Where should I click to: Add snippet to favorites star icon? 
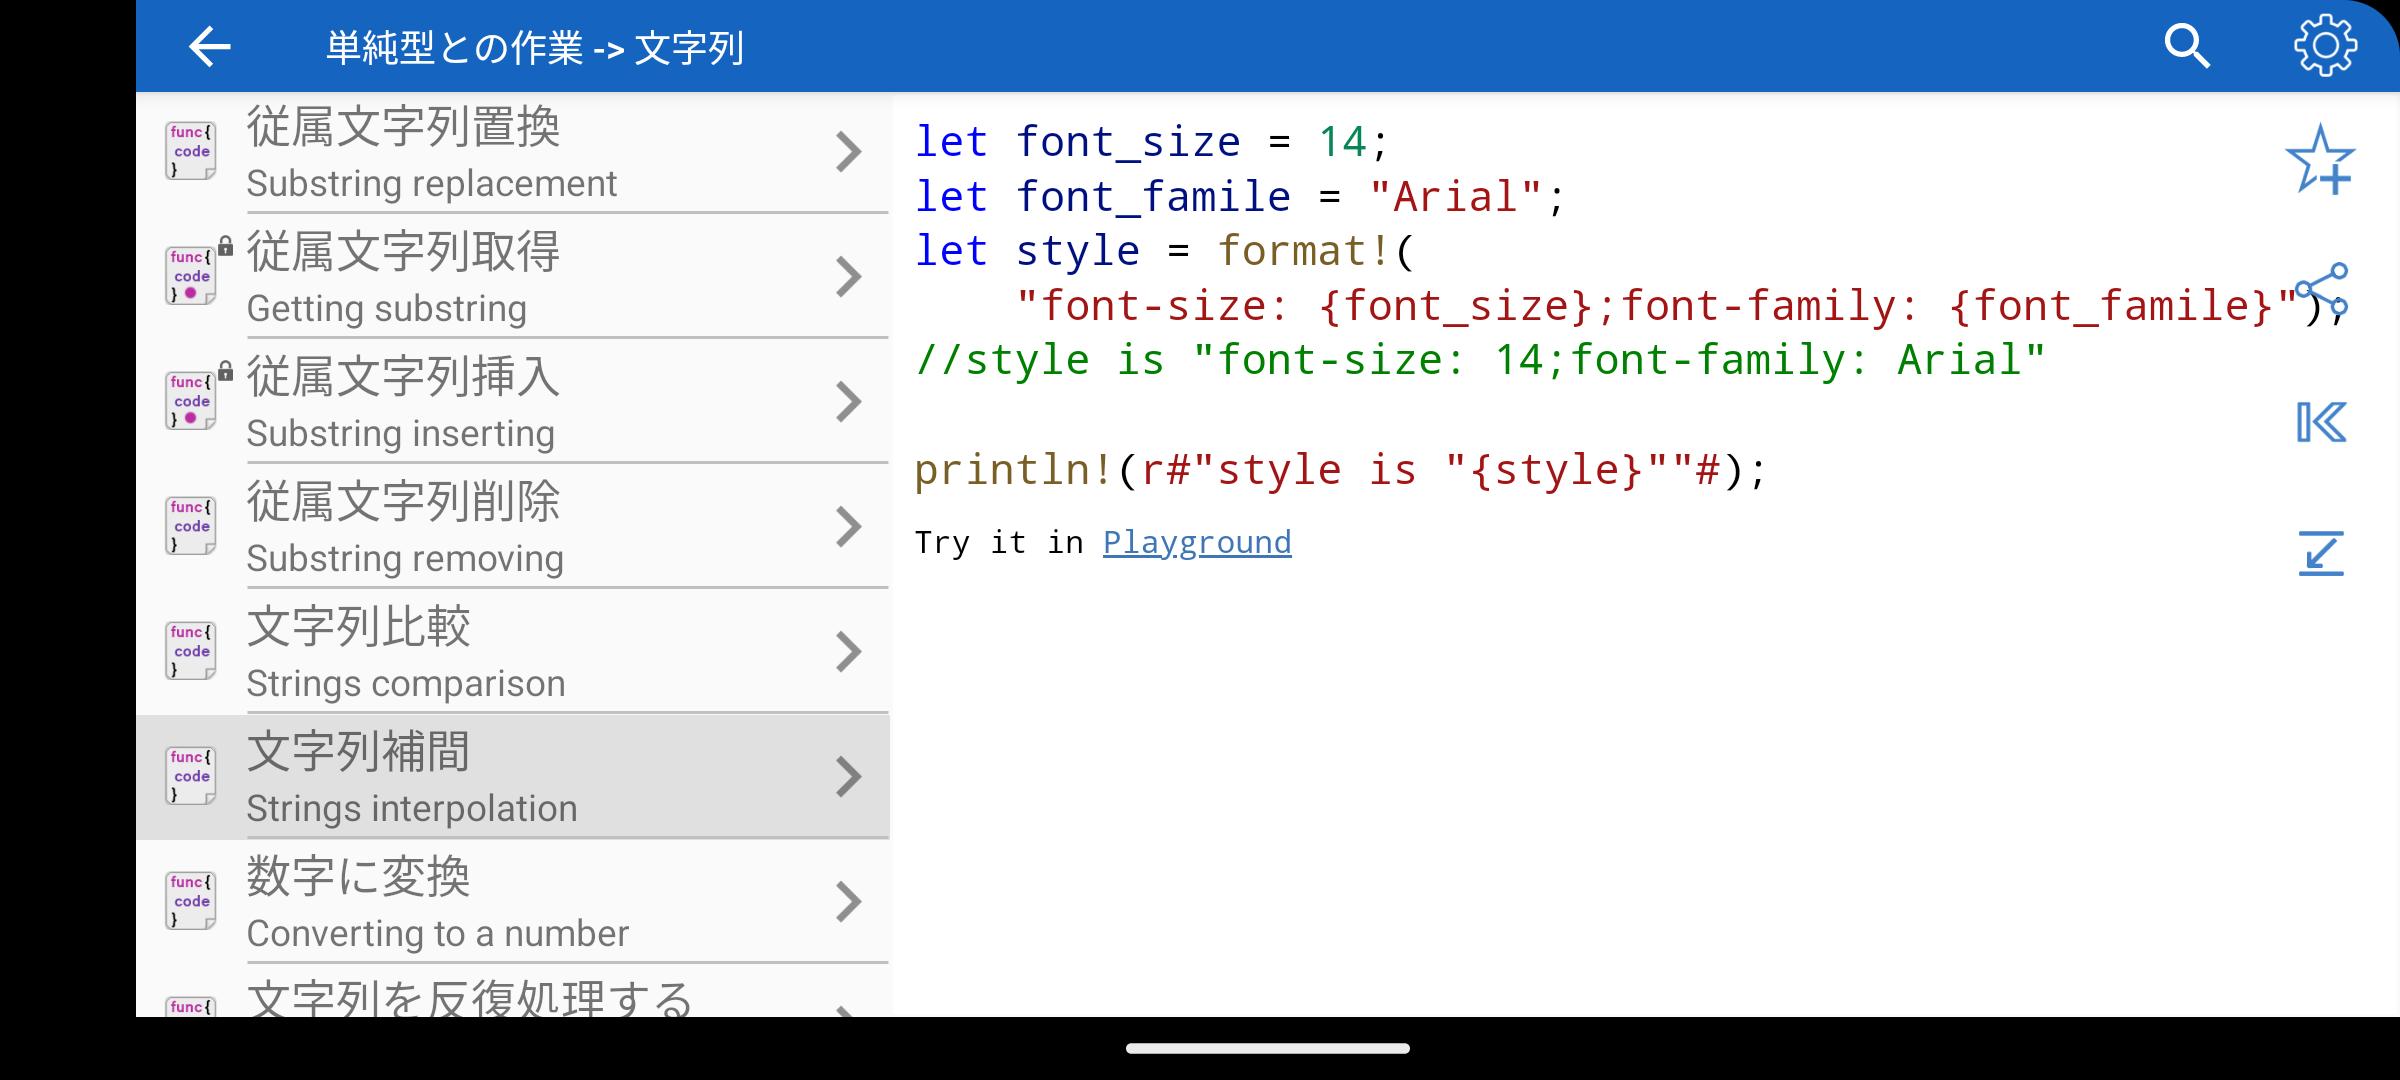tap(2320, 160)
